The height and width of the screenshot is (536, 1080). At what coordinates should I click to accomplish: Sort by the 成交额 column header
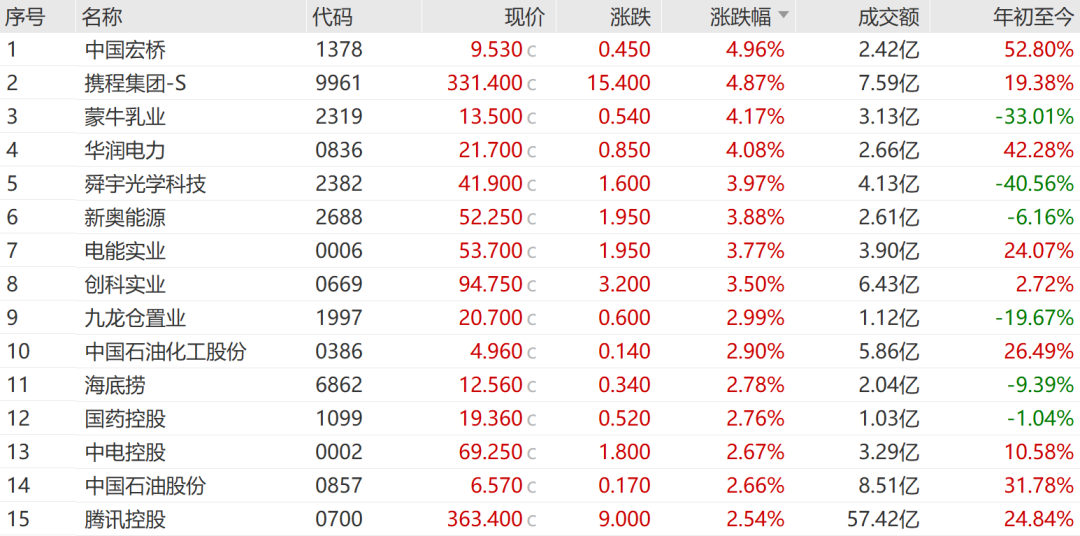pyautogui.click(x=888, y=16)
